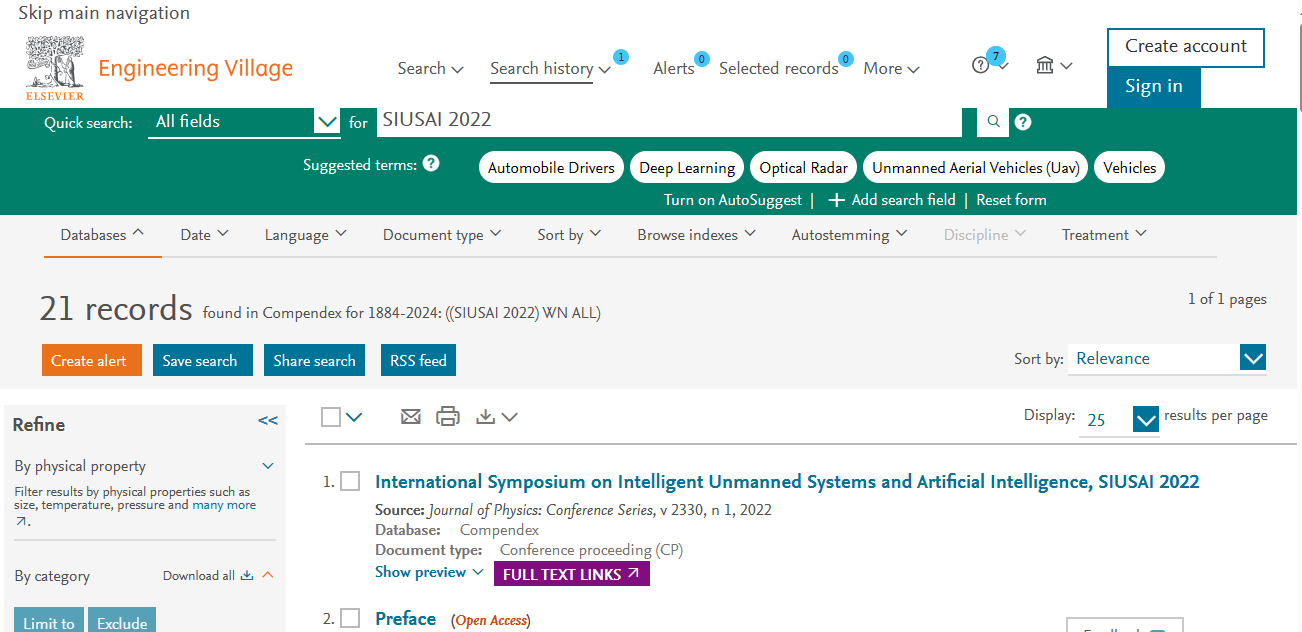
Task: Expand the Document type filter dropdown
Action: click(442, 235)
